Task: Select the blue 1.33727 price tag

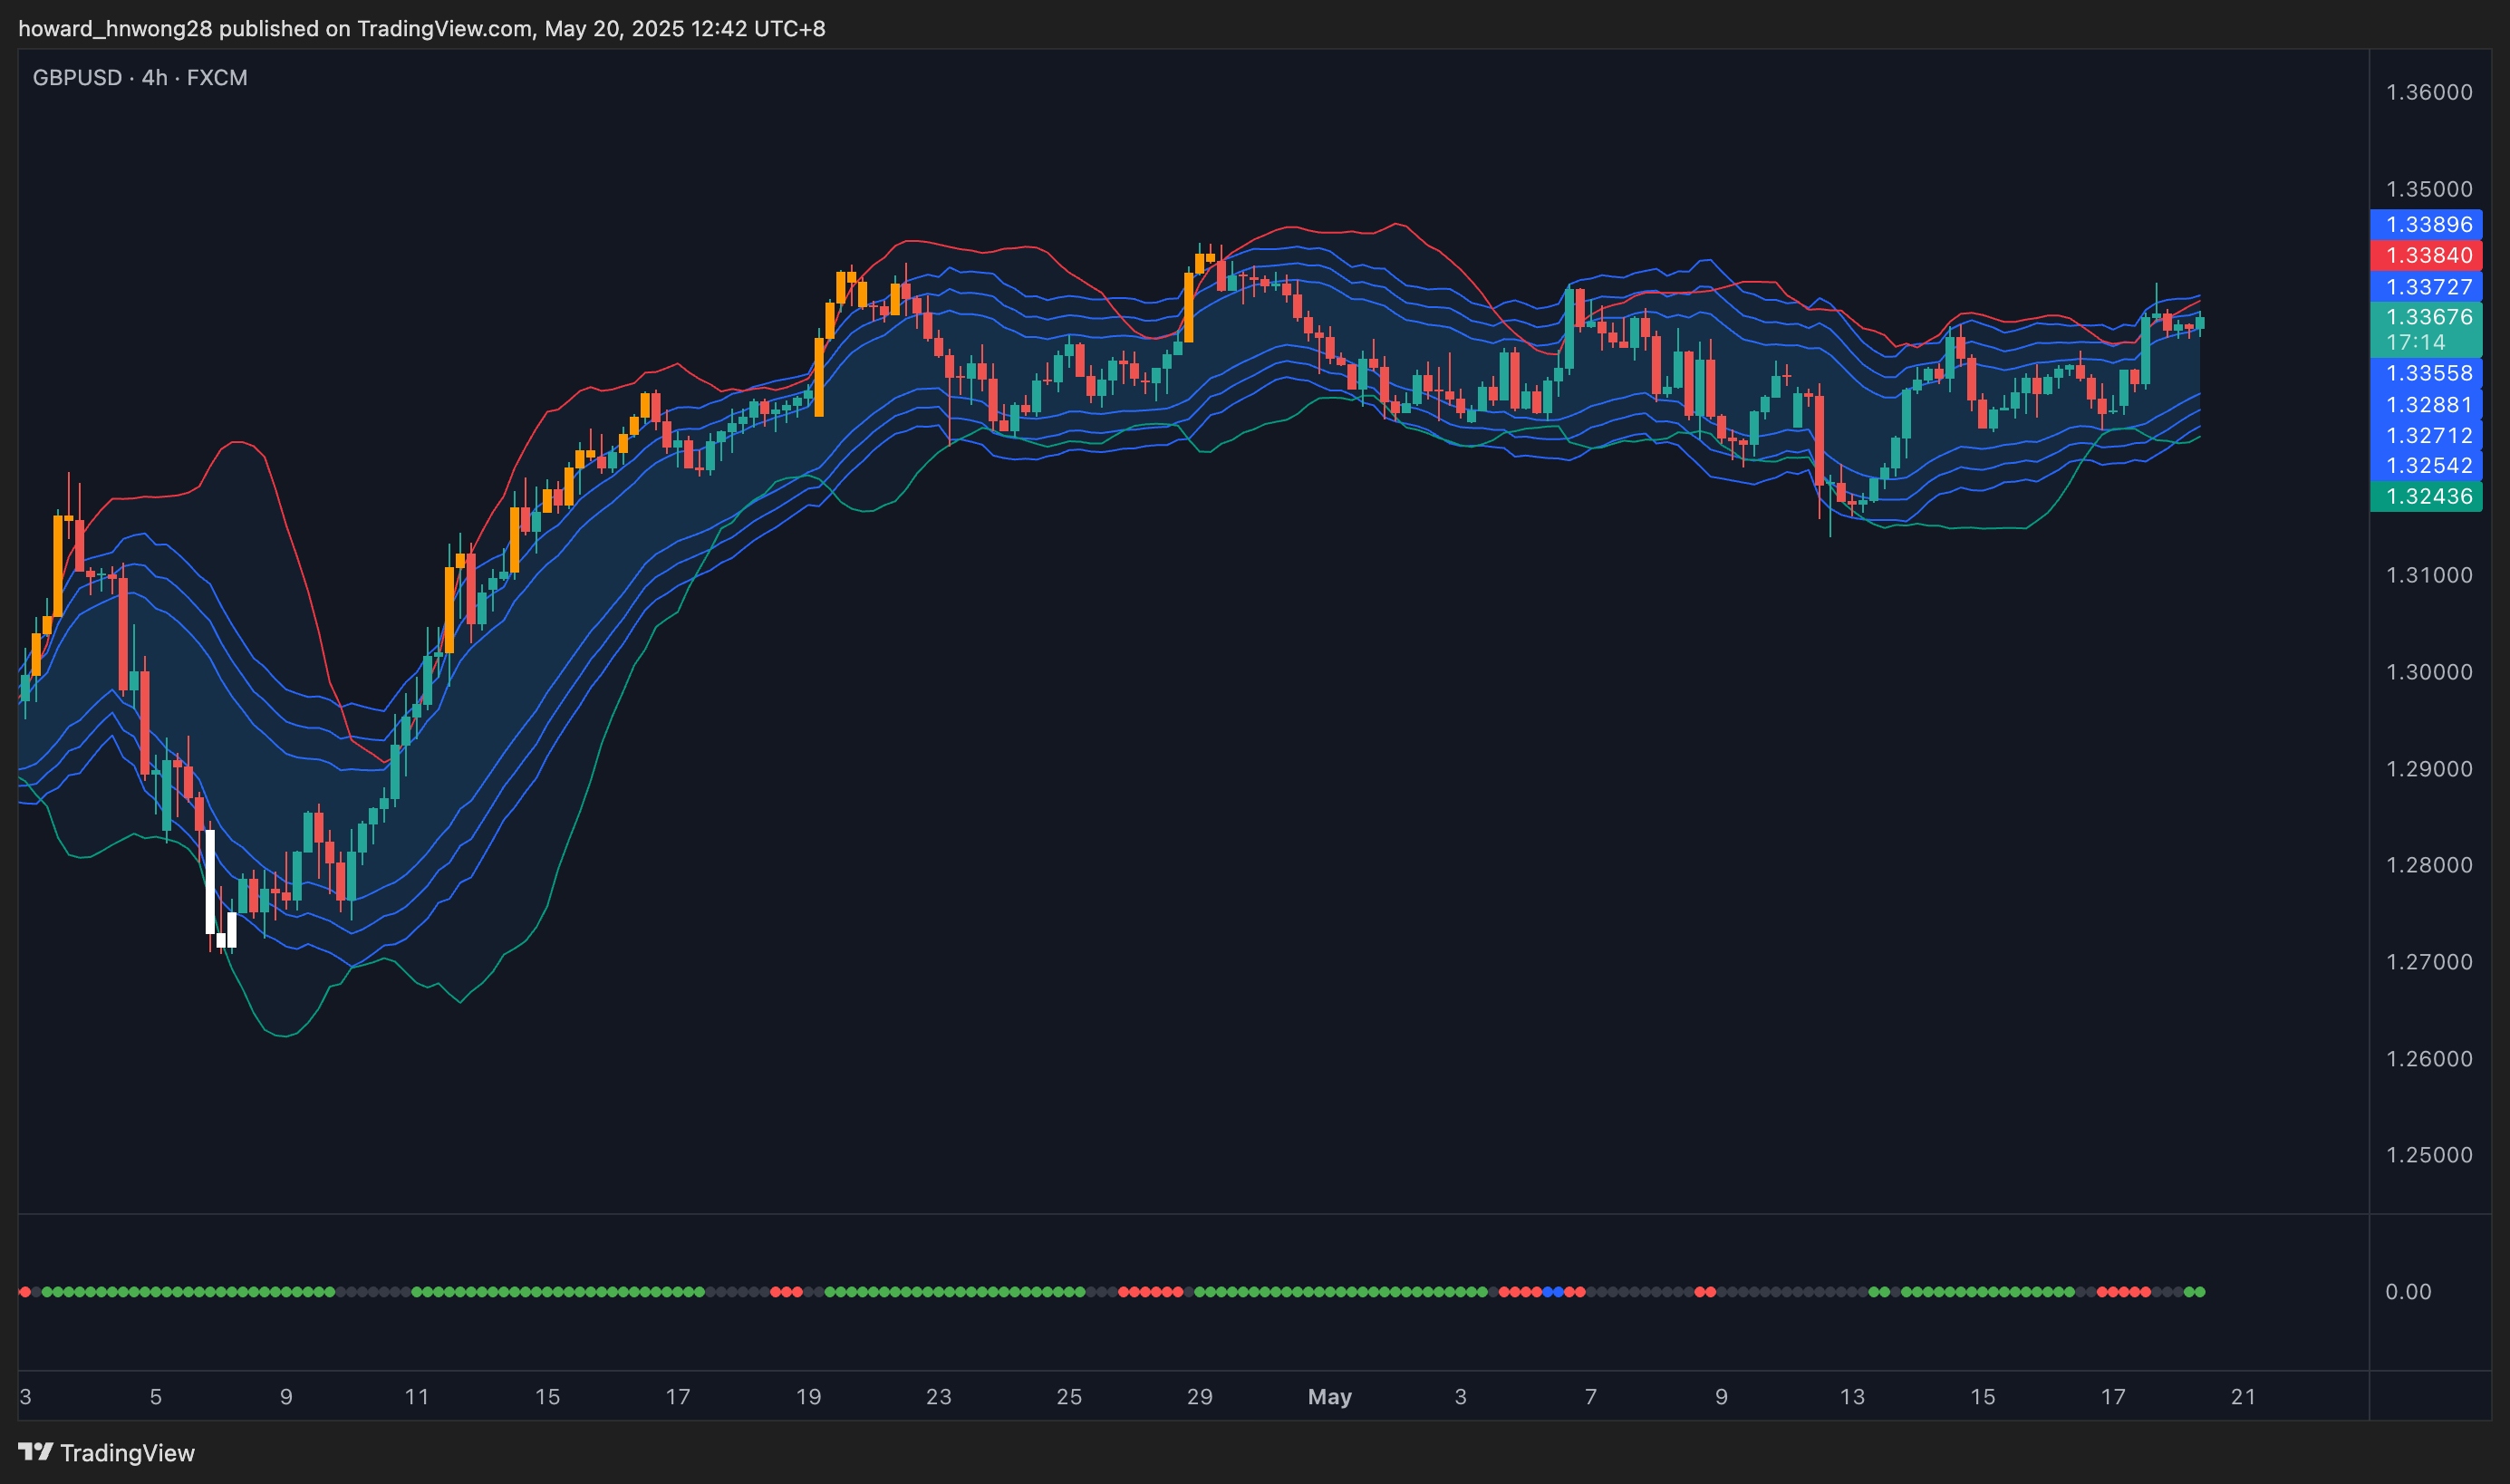Action: pos(2427,287)
